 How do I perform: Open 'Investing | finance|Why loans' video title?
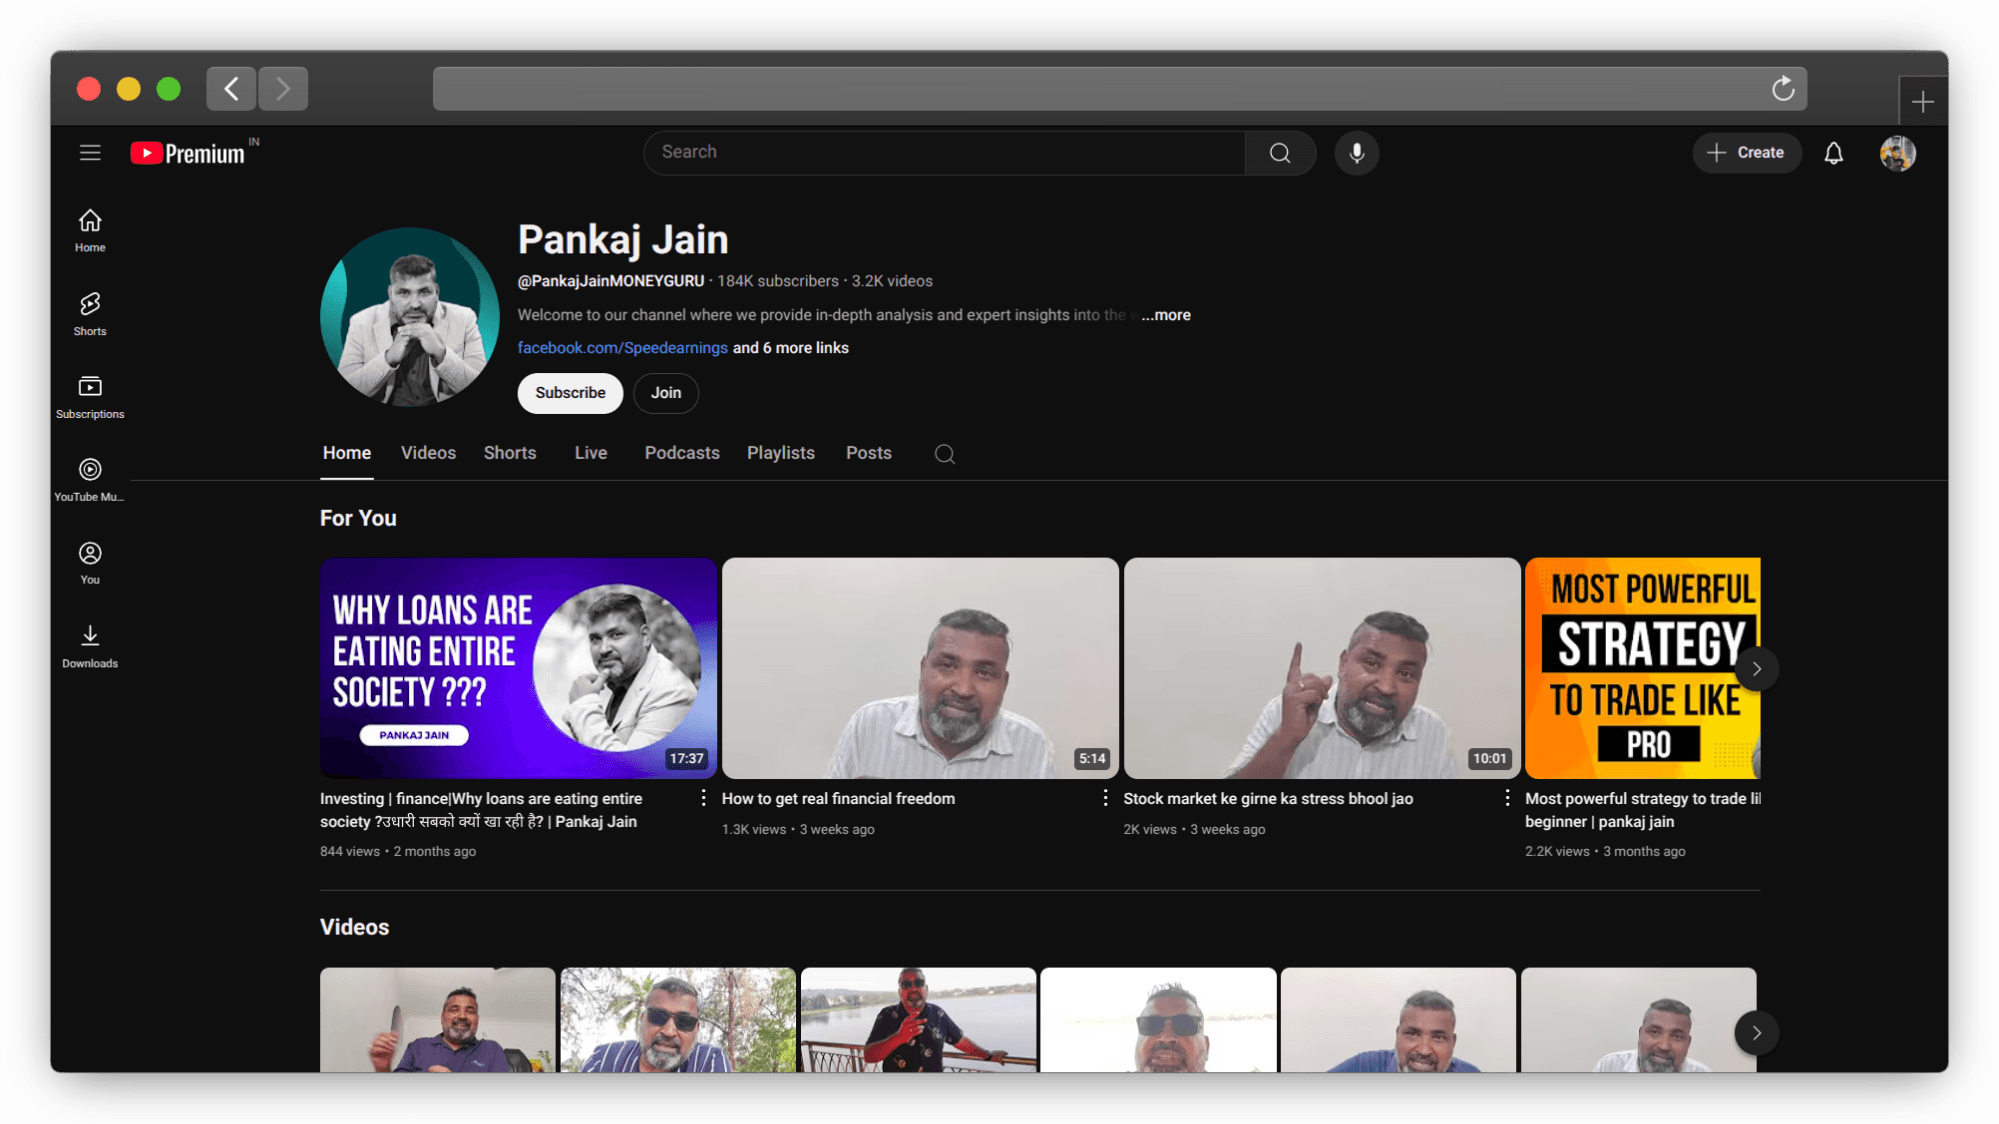(x=481, y=810)
